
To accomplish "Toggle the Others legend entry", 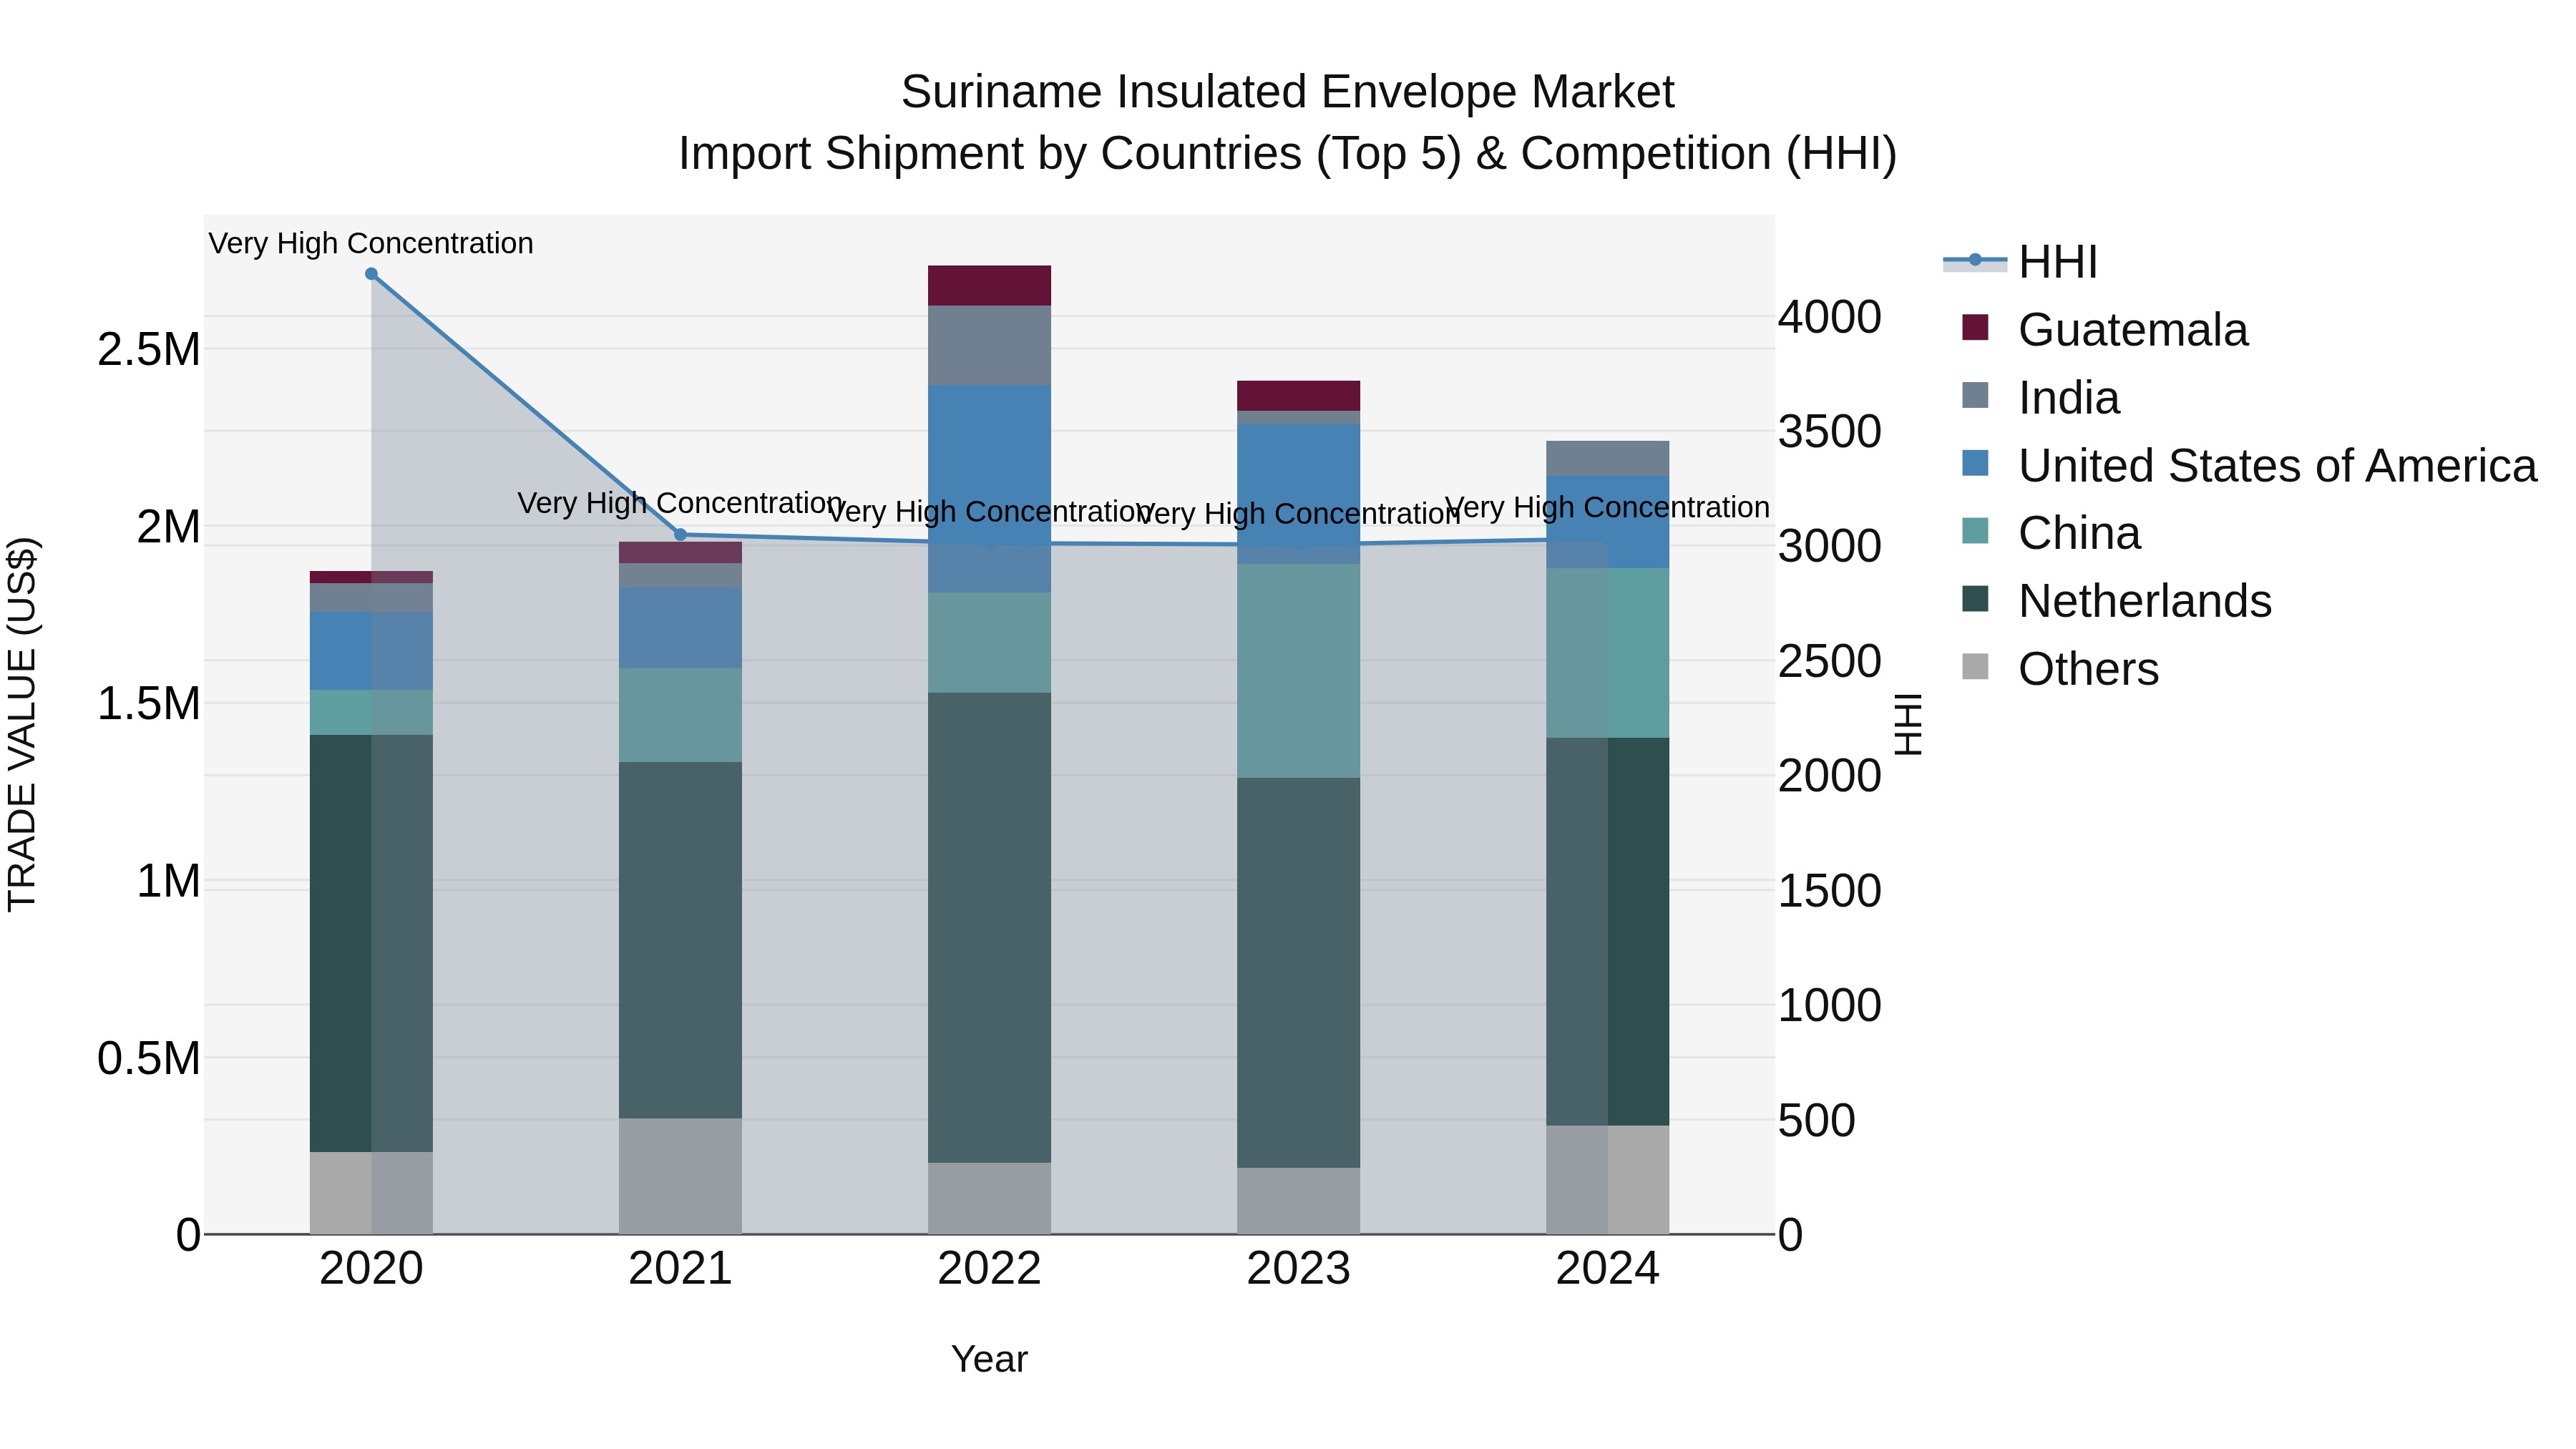I will click(2060, 668).
